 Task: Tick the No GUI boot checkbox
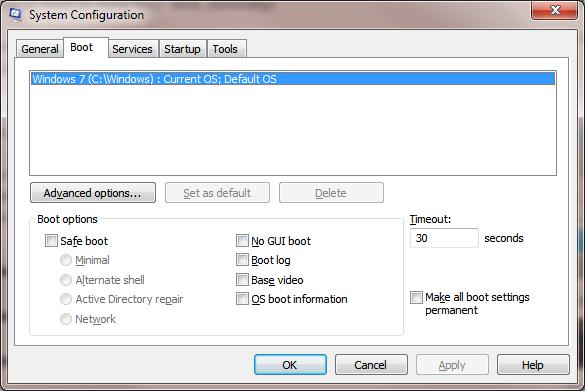(242, 240)
